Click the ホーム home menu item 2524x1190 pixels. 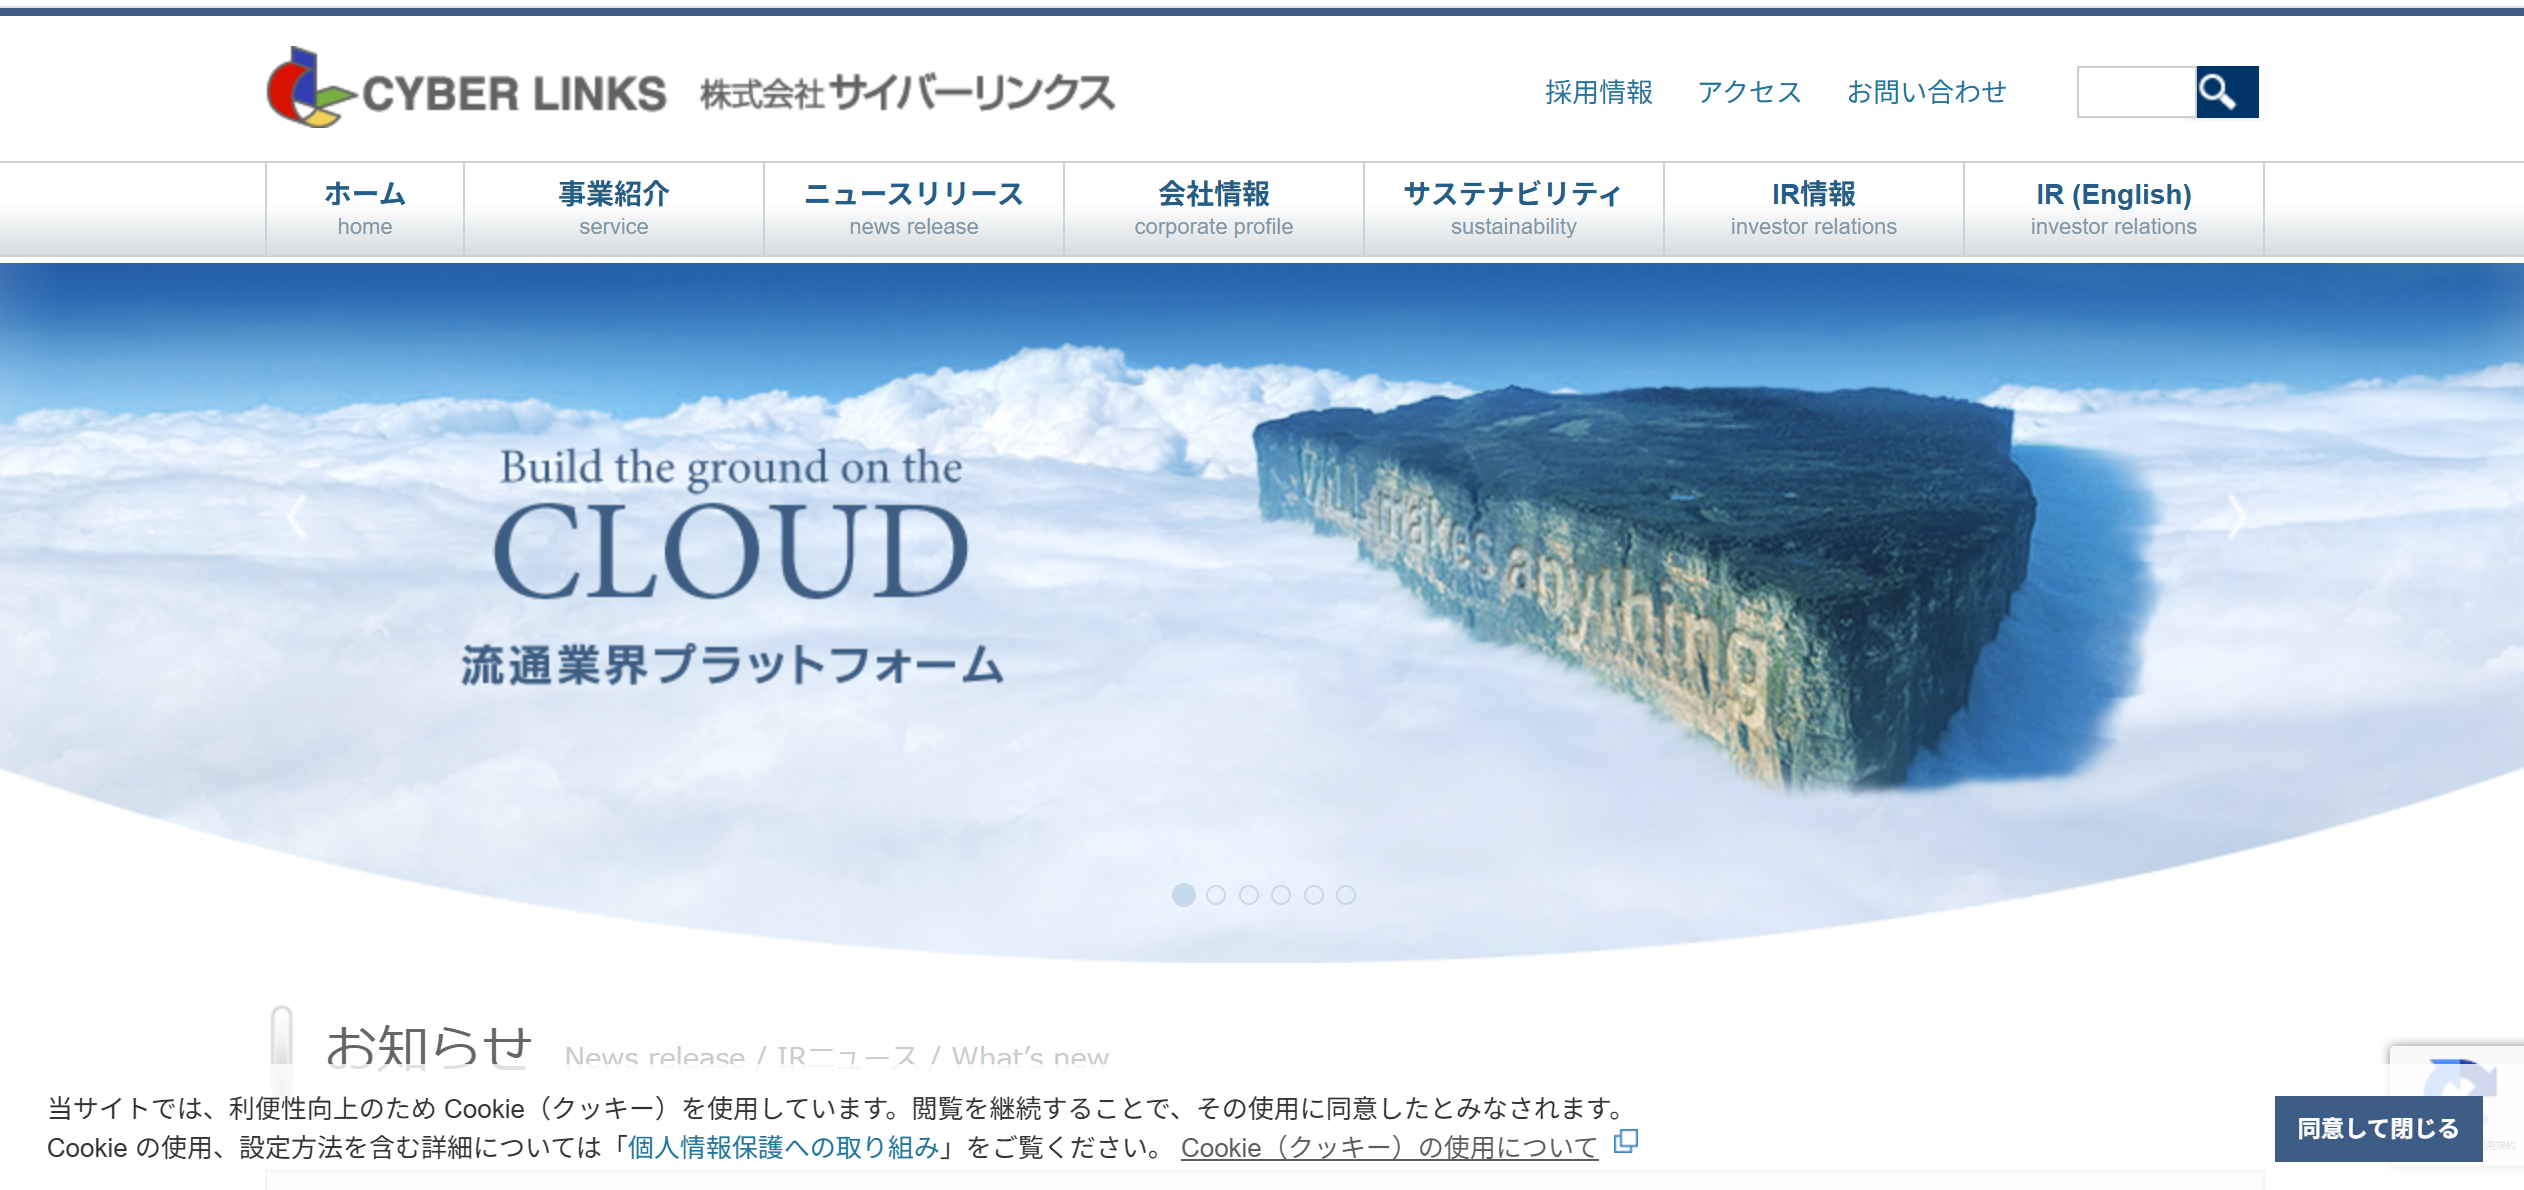(x=365, y=208)
